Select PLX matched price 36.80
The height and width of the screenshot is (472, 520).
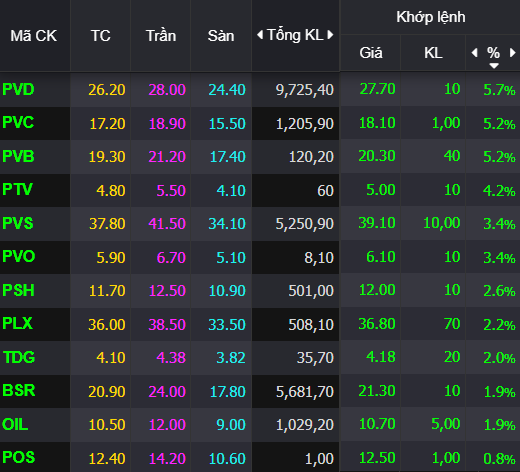coord(377,324)
